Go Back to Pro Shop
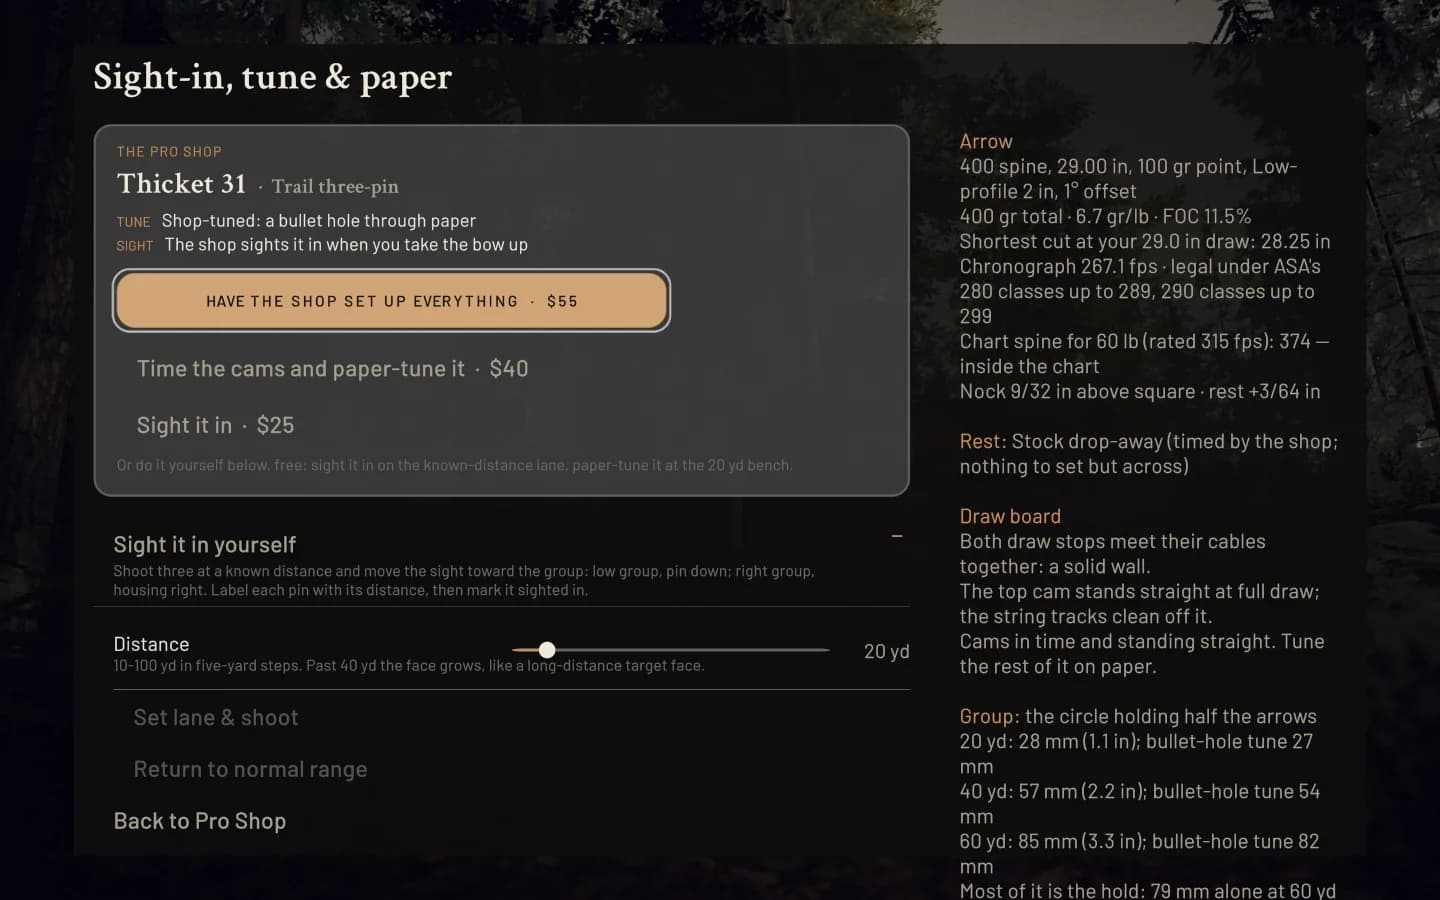The height and width of the screenshot is (900, 1440). (200, 821)
